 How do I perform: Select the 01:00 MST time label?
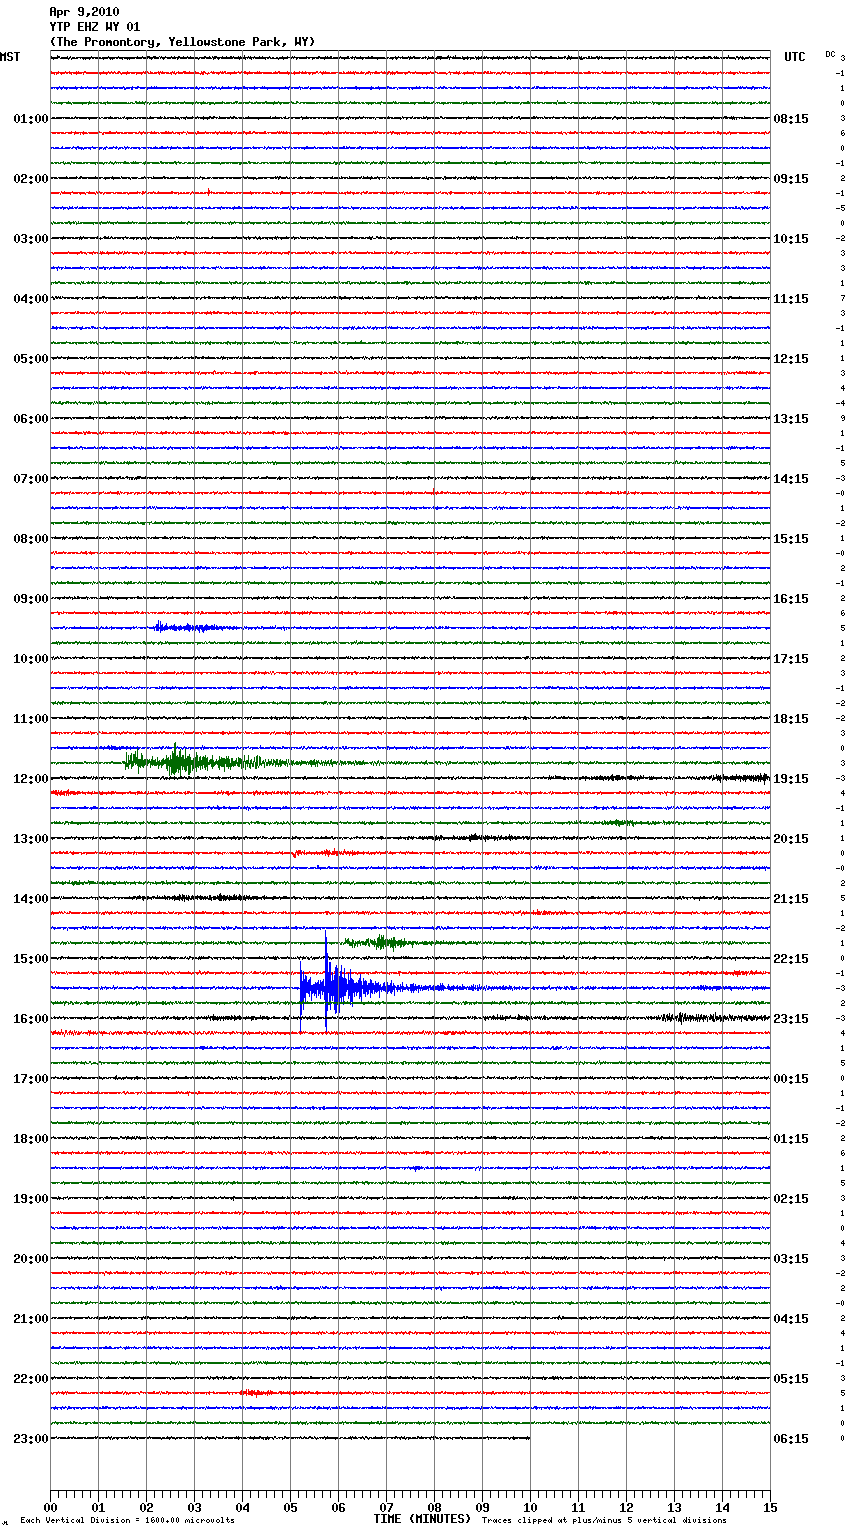pos(31,119)
